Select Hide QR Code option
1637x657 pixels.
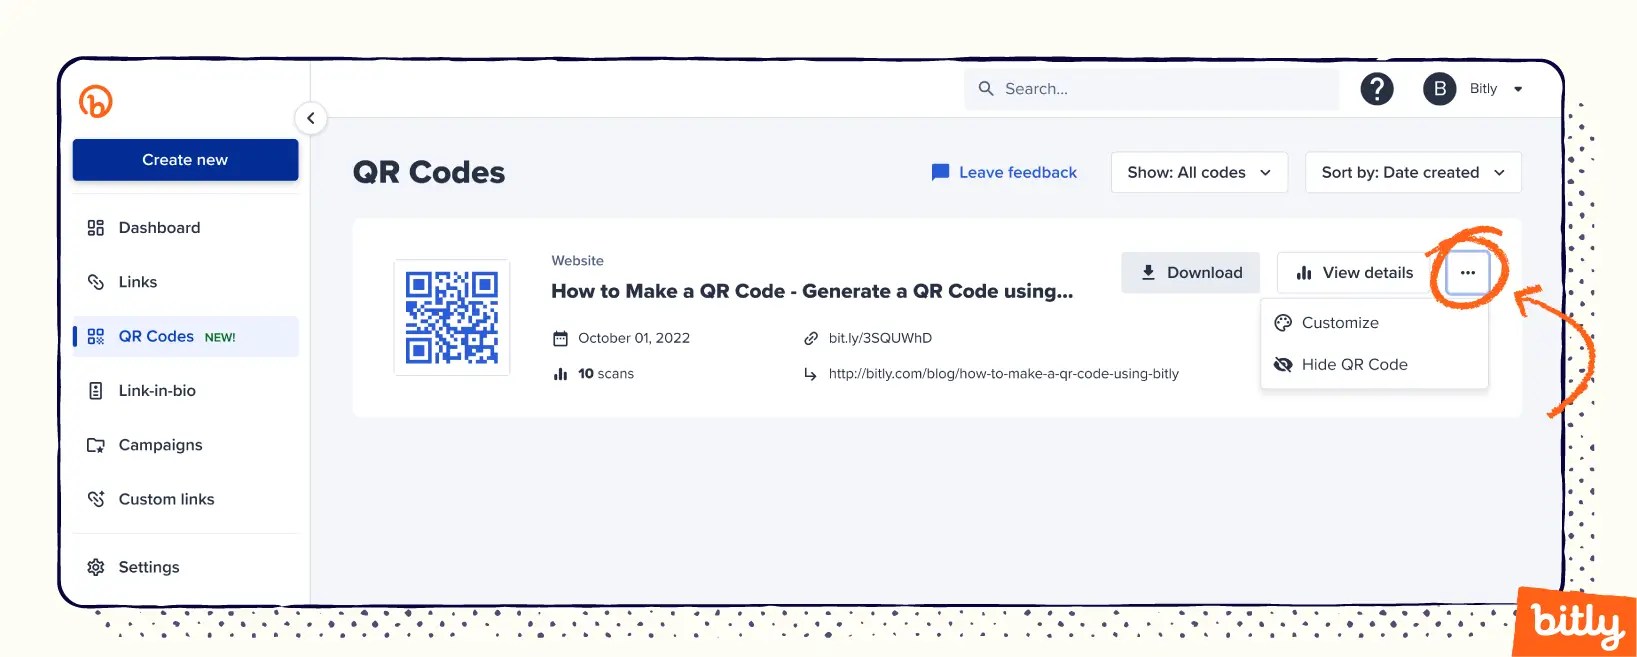tap(1375, 365)
